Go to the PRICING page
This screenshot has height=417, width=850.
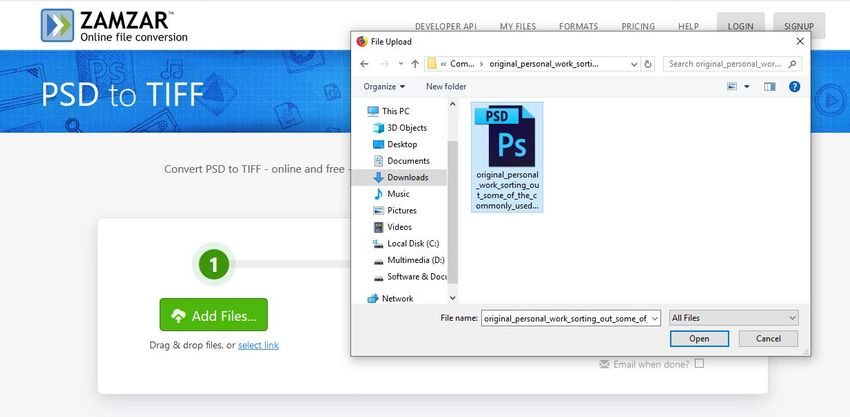point(638,25)
